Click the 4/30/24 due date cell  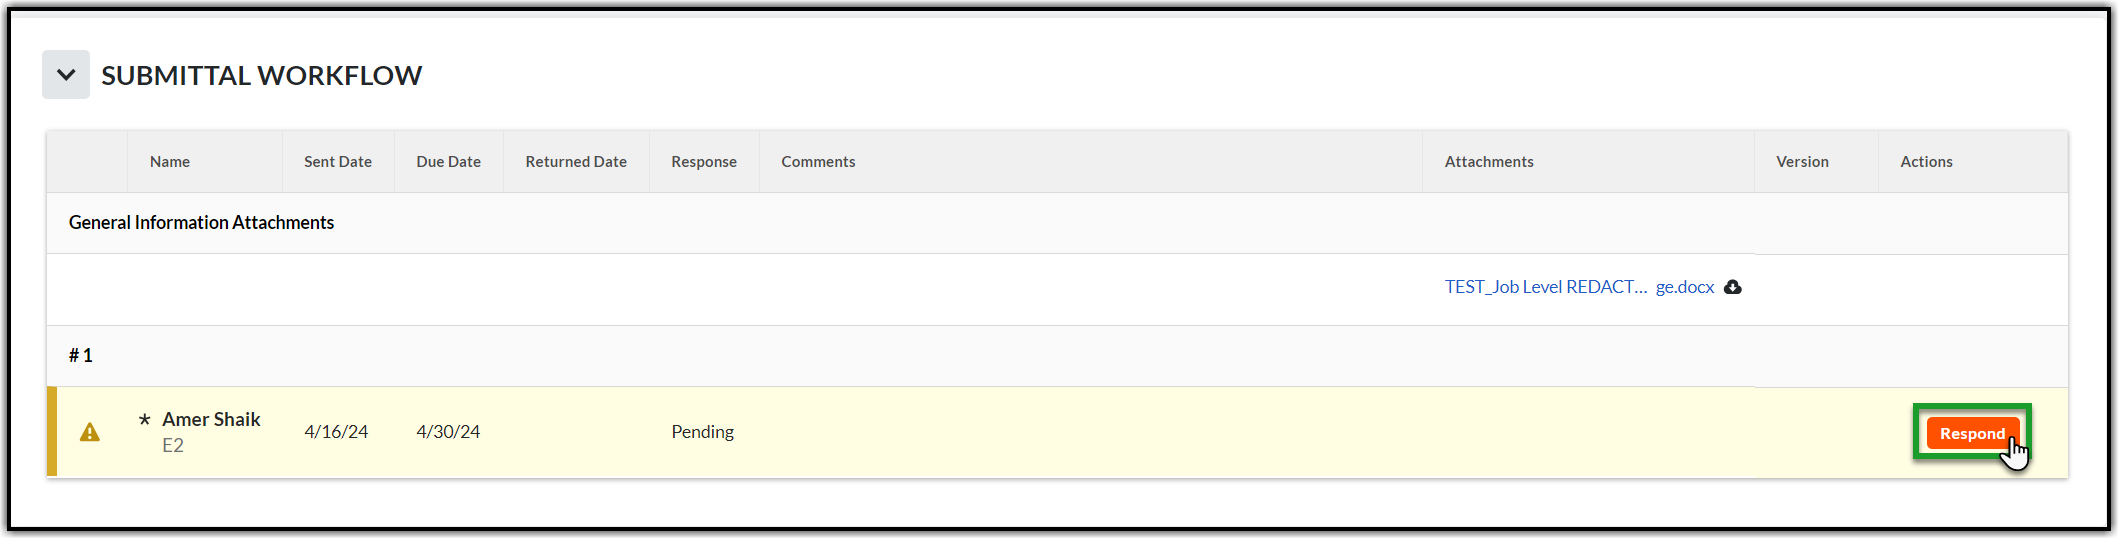click(x=448, y=432)
